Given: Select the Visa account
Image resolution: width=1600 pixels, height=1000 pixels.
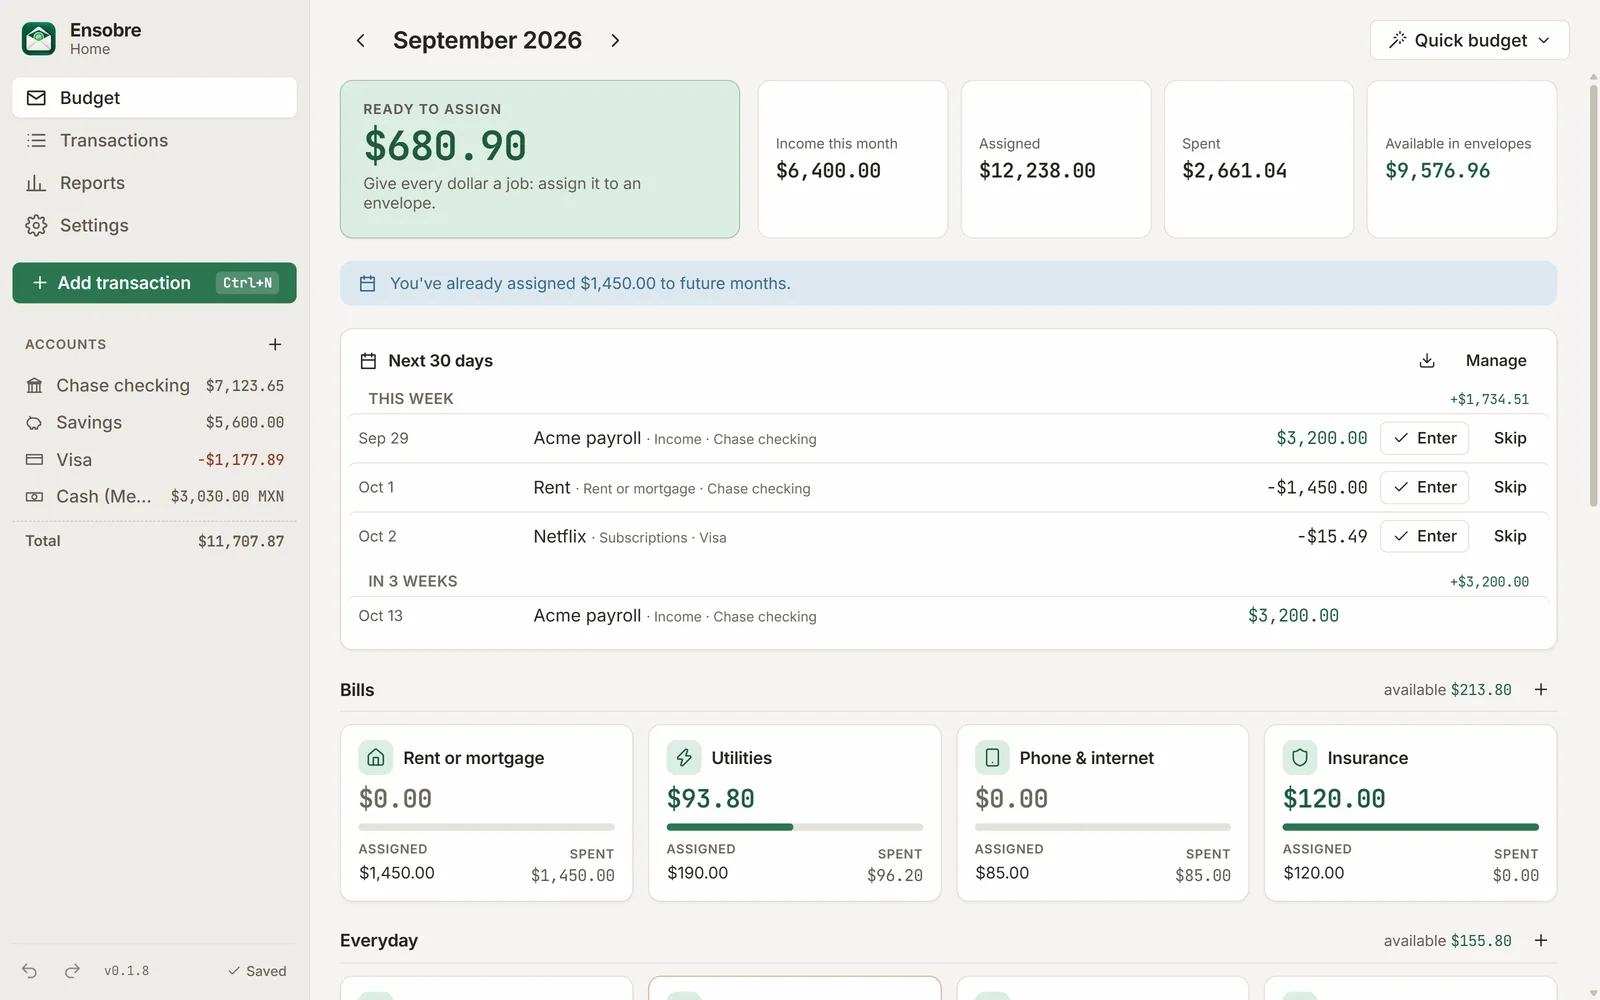Looking at the screenshot, I should tap(154, 460).
